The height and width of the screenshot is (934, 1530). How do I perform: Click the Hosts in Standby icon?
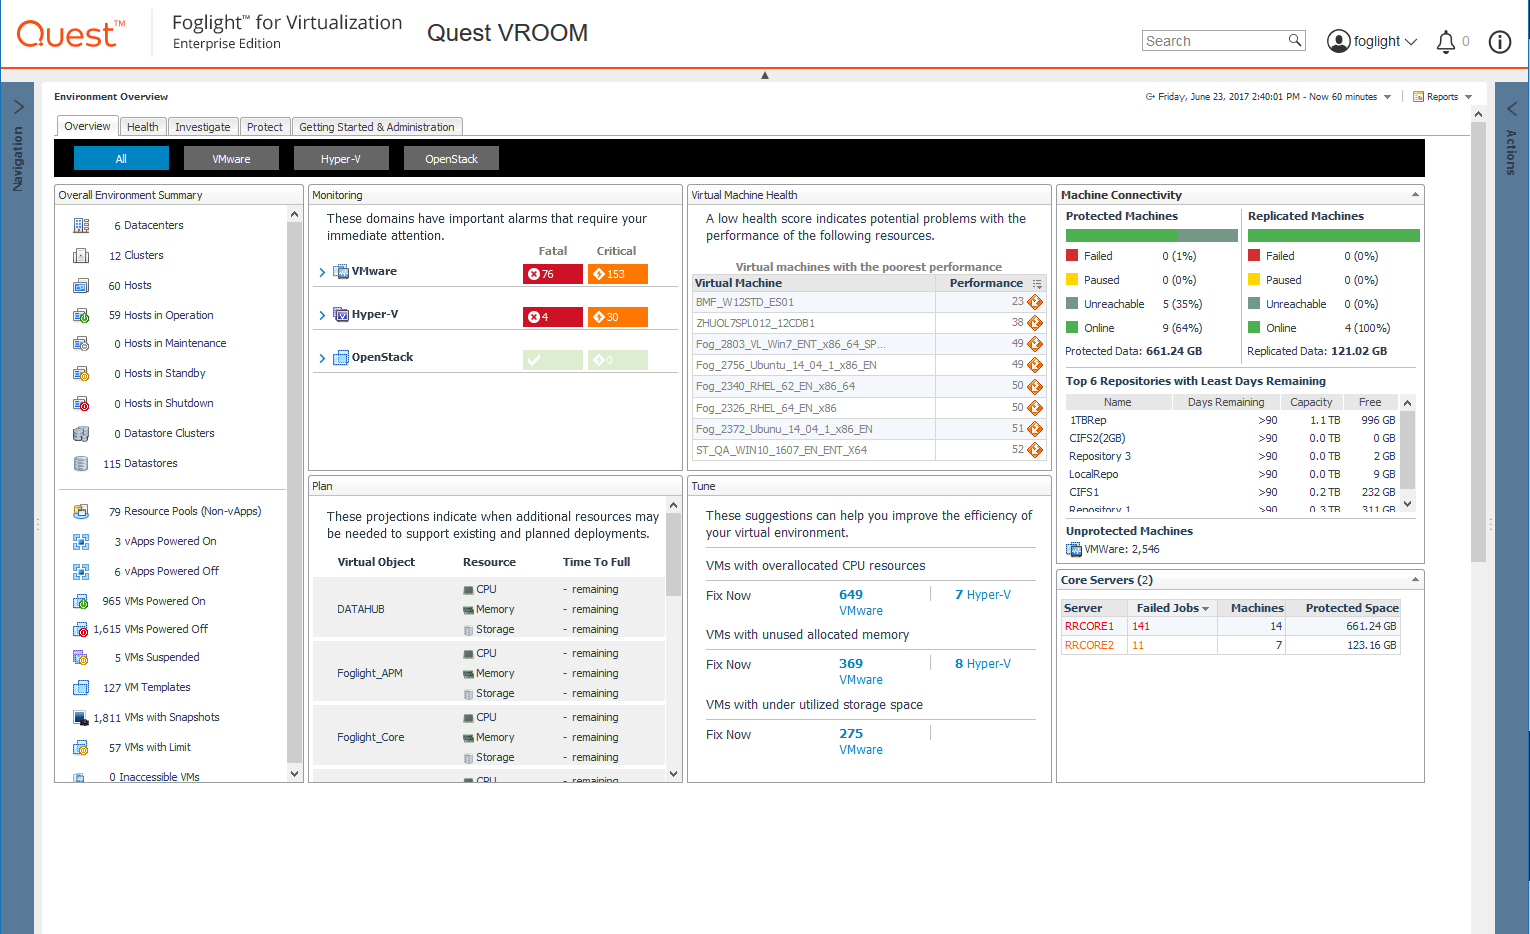click(81, 373)
